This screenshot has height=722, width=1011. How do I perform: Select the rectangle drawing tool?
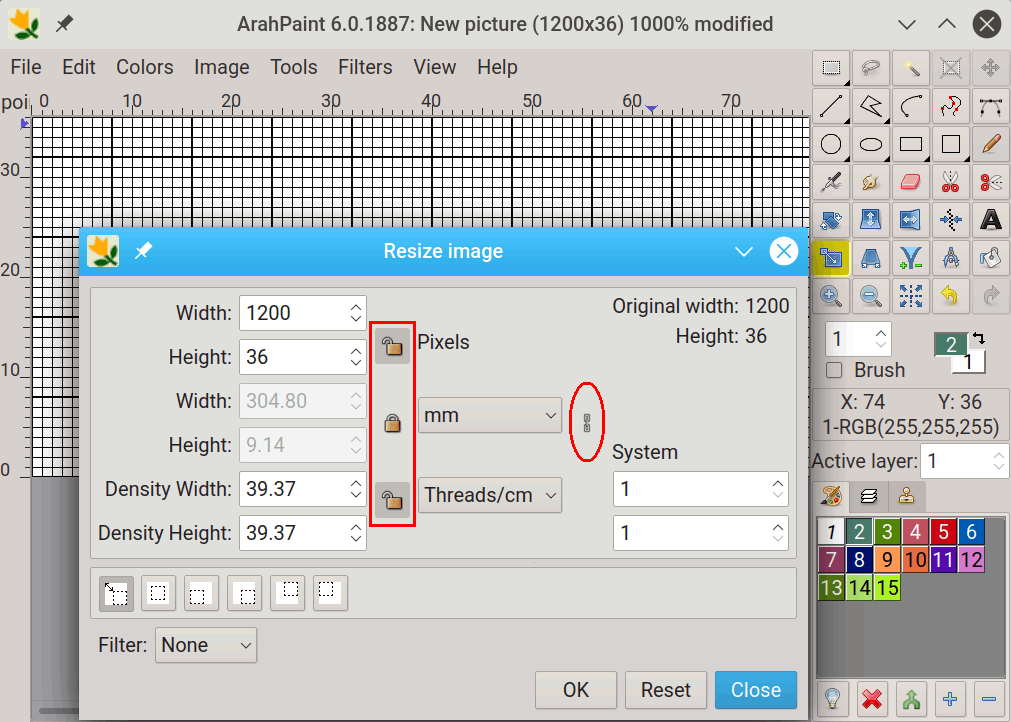point(911,144)
